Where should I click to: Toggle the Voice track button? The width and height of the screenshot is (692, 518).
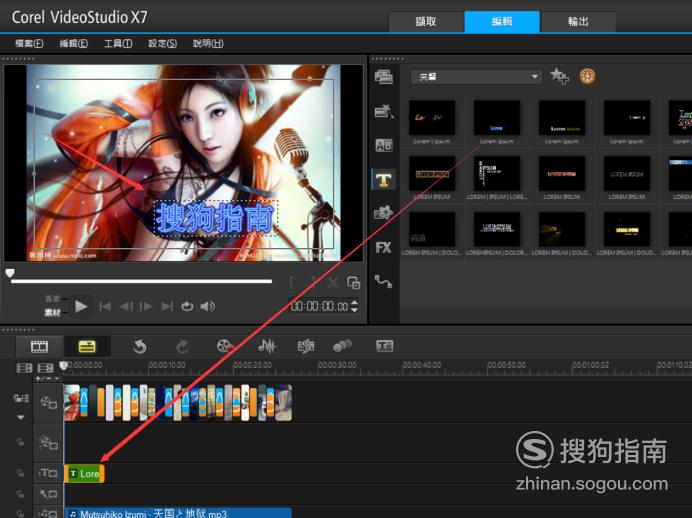click(x=49, y=494)
